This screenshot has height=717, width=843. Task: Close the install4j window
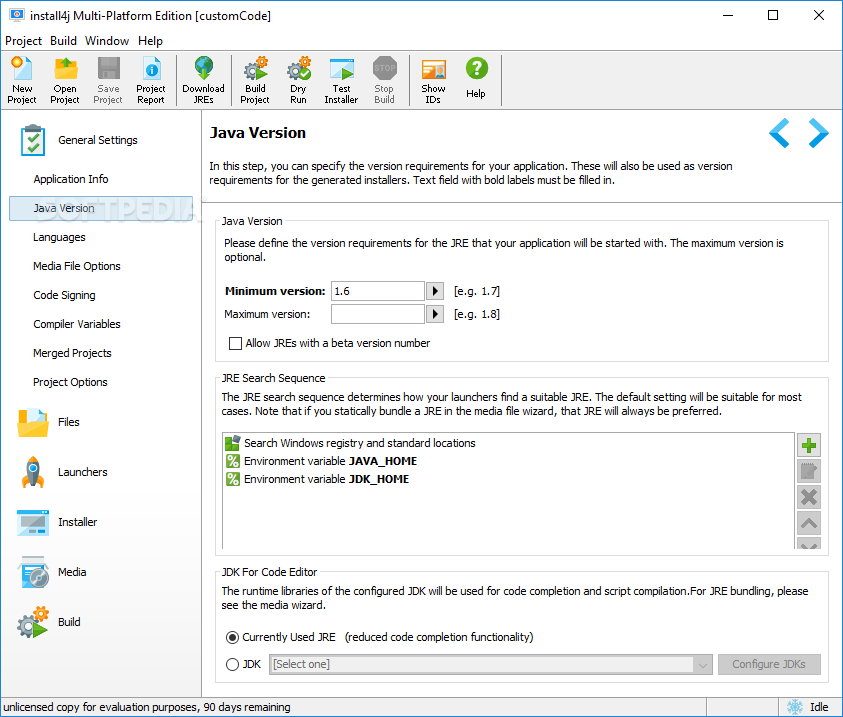(x=819, y=16)
